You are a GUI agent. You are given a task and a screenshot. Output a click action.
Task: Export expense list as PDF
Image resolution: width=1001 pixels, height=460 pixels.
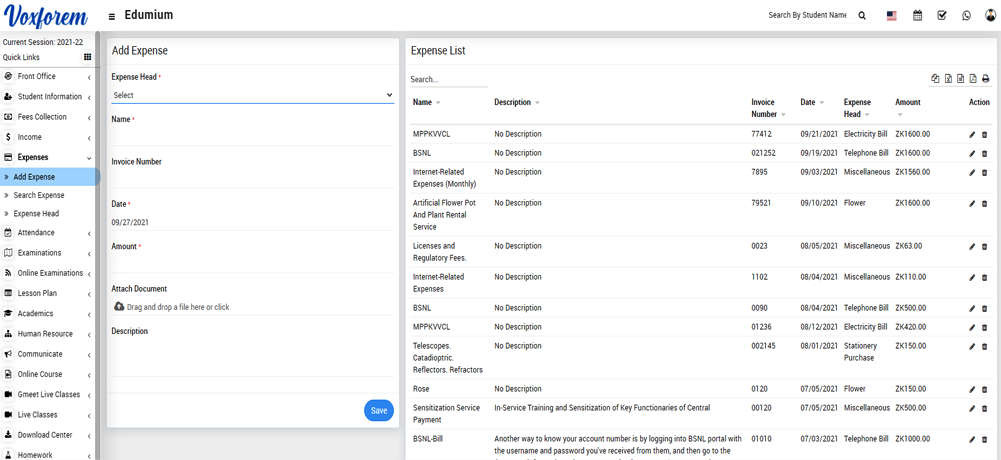[x=973, y=79]
